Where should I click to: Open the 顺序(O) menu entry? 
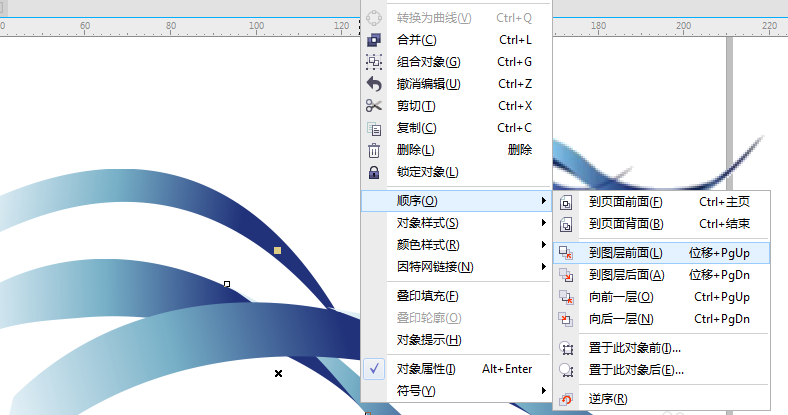(x=456, y=201)
